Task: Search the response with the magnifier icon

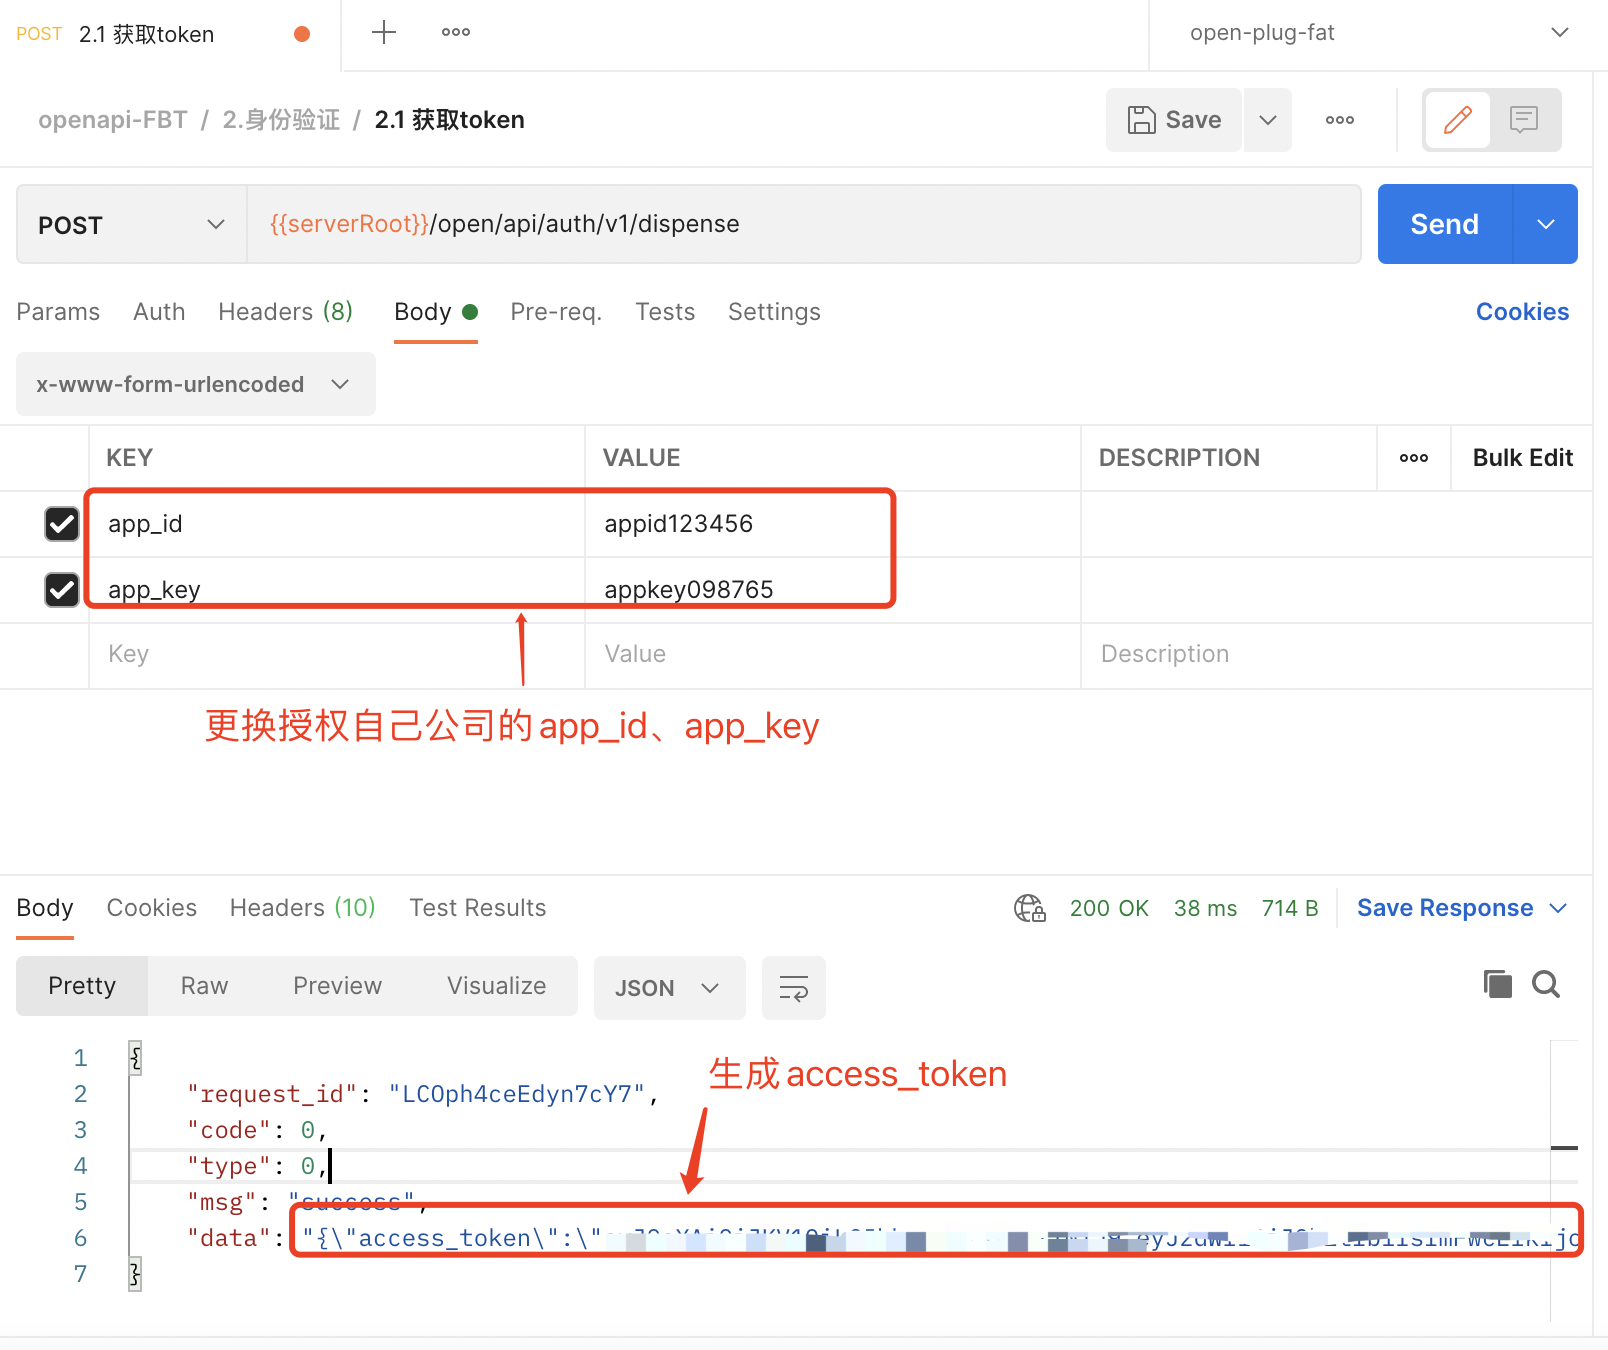Action: click(x=1545, y=985)
